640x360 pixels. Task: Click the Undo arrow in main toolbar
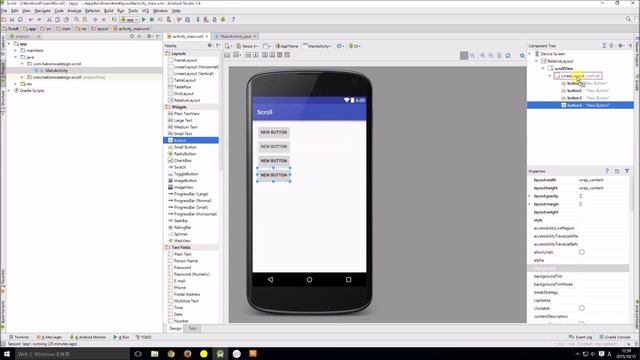31,20
